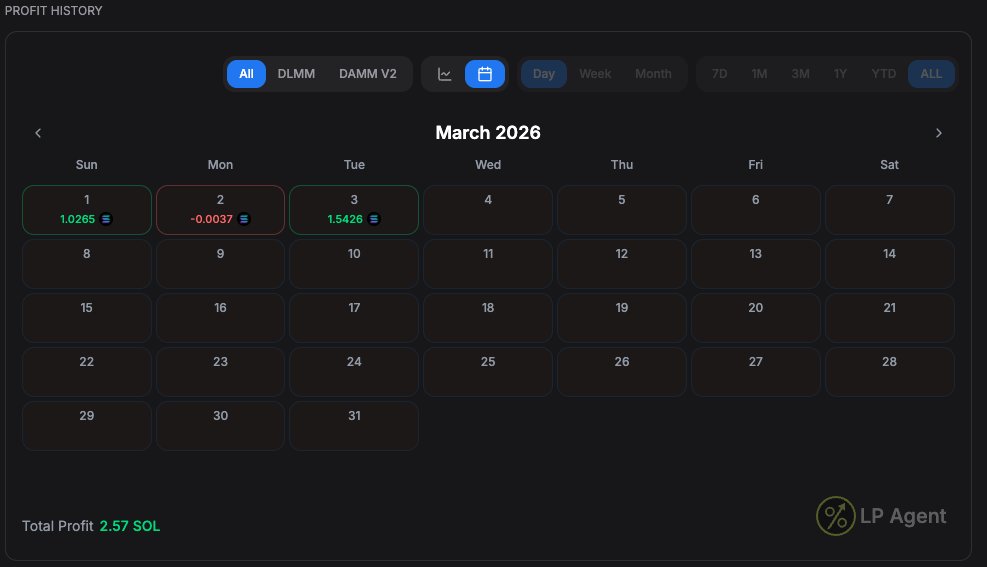This screenshot has width=987, height=567.
Task: Select the calendar view icon
Action: pos(485,74)
